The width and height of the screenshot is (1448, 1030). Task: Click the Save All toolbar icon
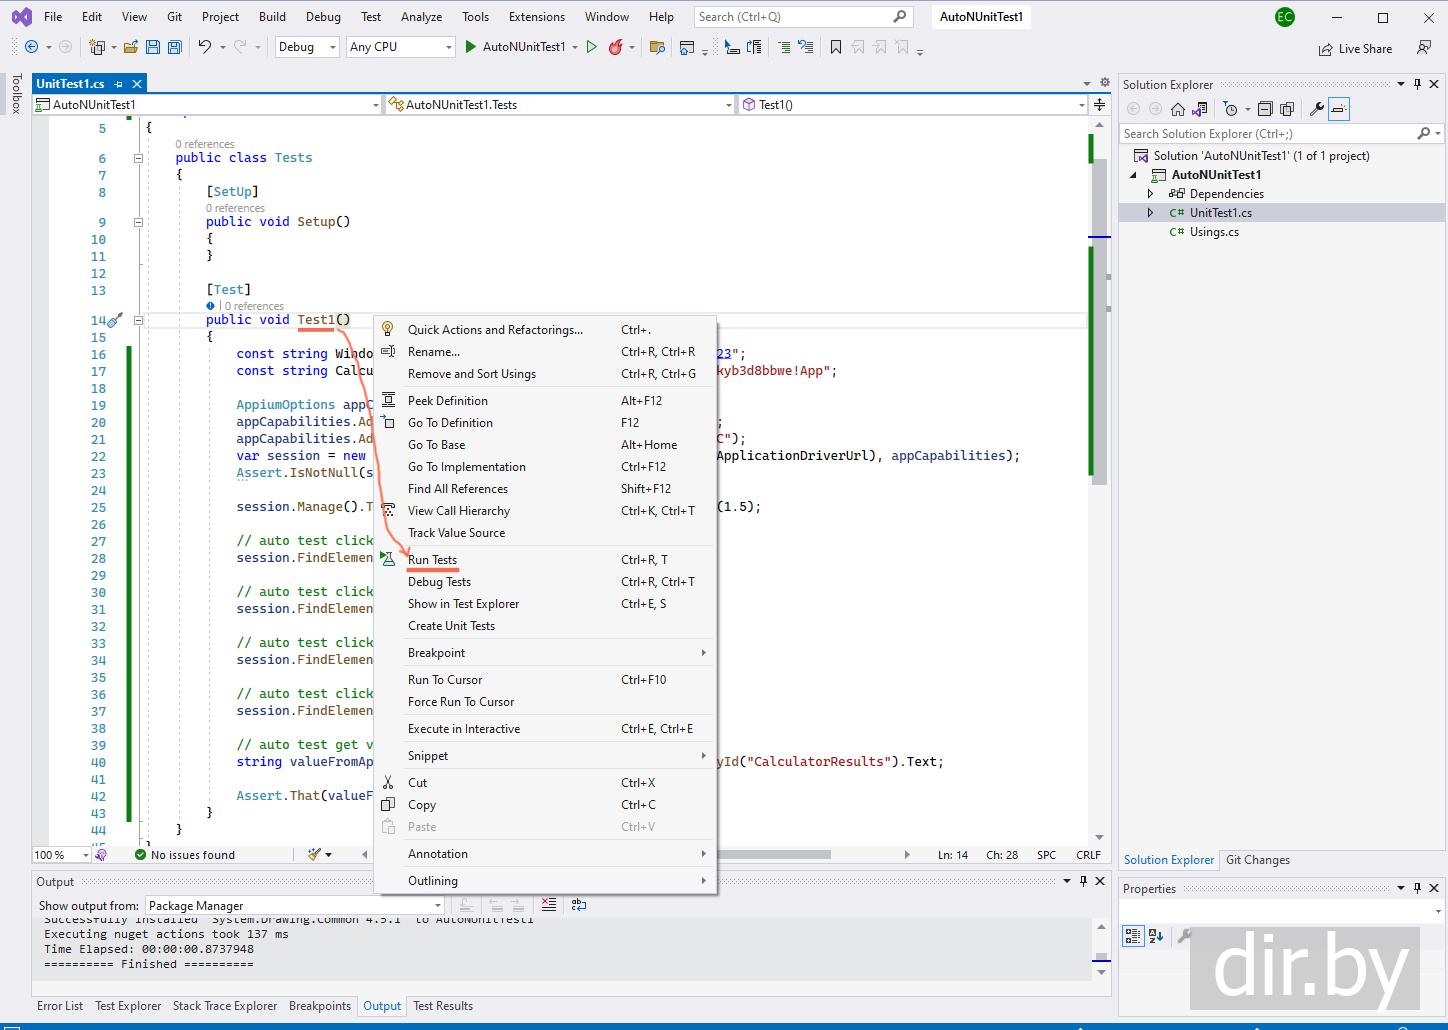pyautogui.click(x=175, y=47)
